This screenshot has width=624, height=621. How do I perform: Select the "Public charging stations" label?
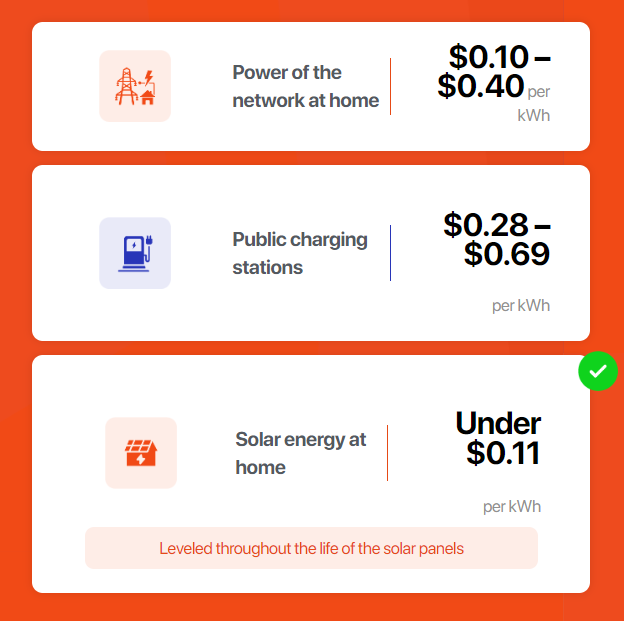tap(300, 253)
